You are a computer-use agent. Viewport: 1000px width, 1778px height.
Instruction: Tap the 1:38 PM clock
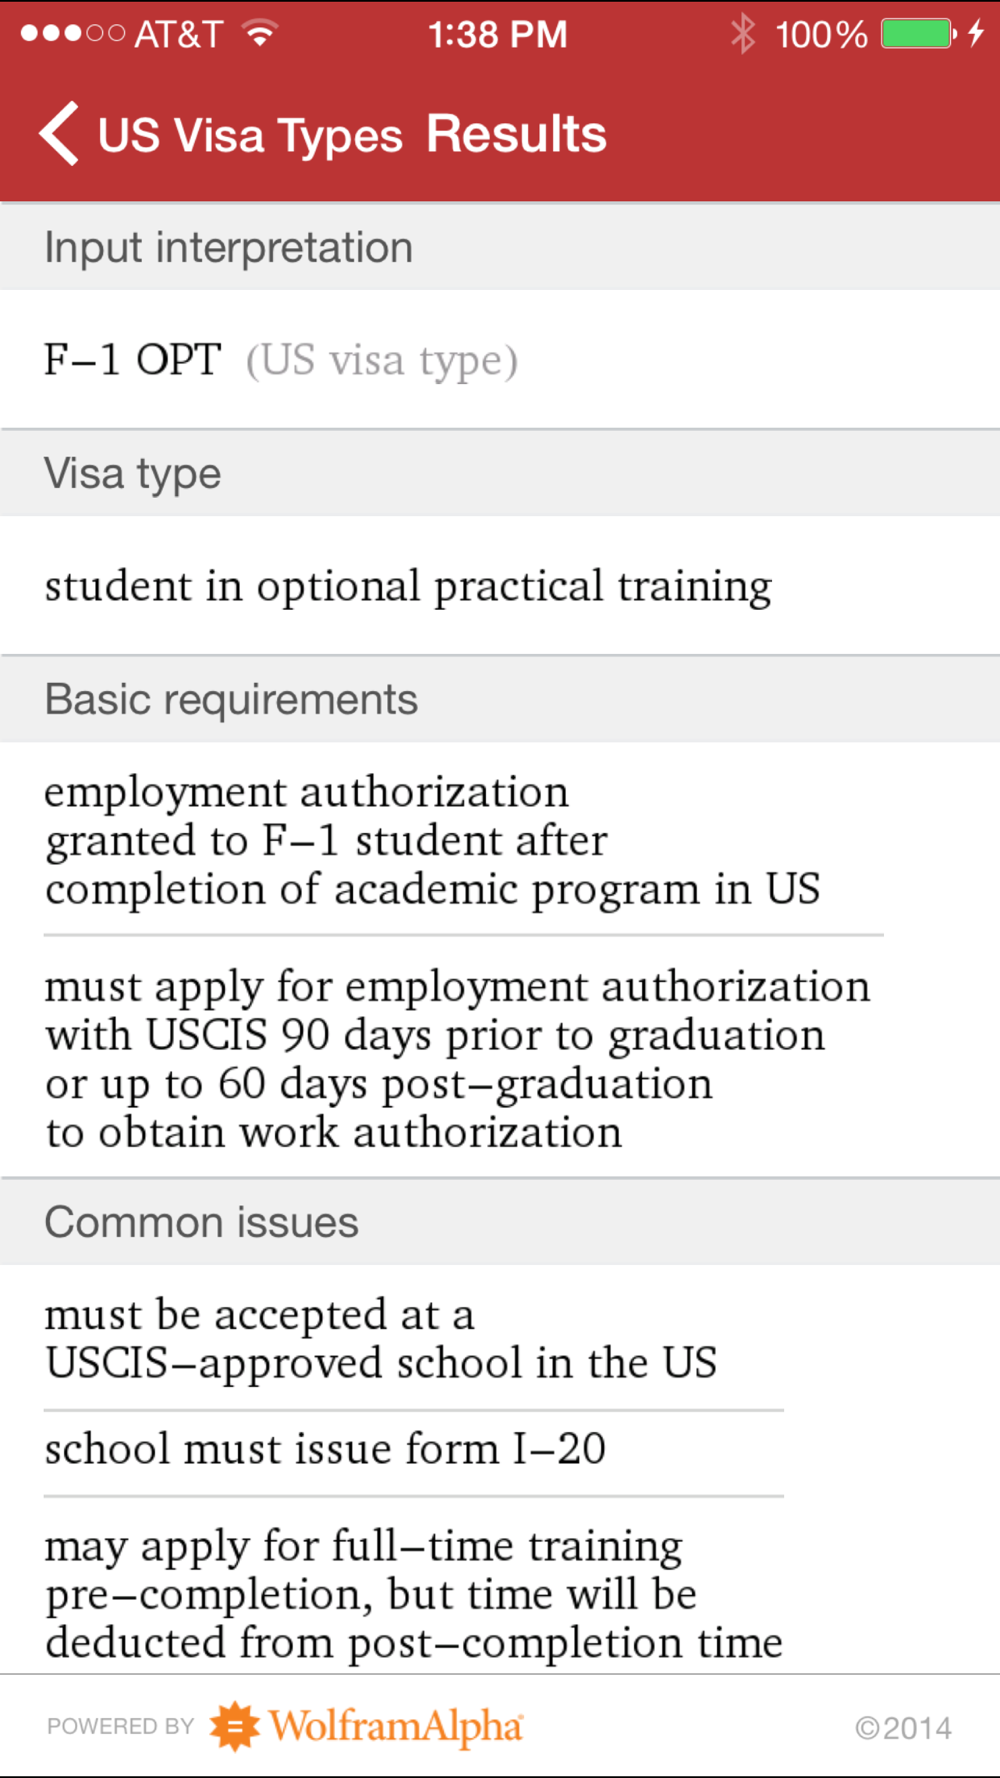tap(498, 35)
